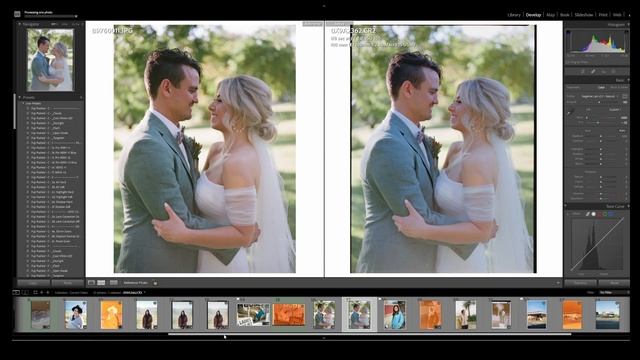The width and height of the screenshot is (640, 360).
Task: Collapse the Presets panel
Action: pos(19,98)
